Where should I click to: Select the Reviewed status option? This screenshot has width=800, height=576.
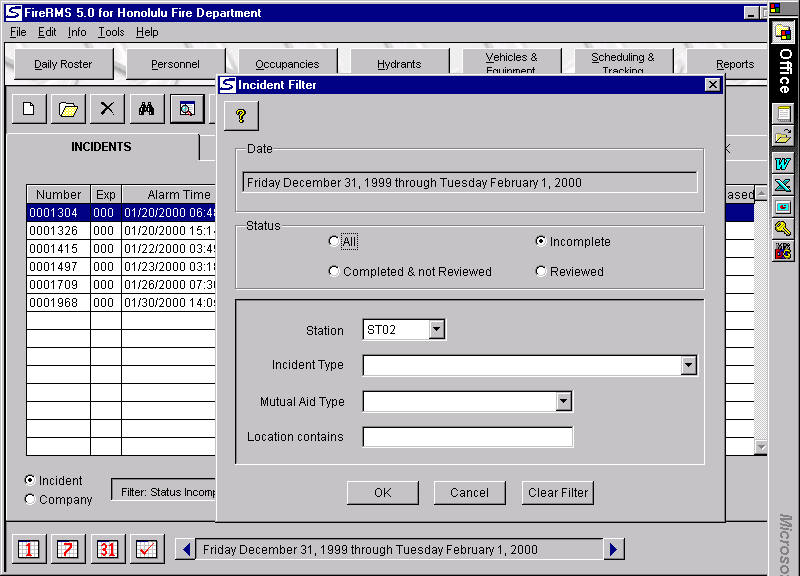point(541,272)
